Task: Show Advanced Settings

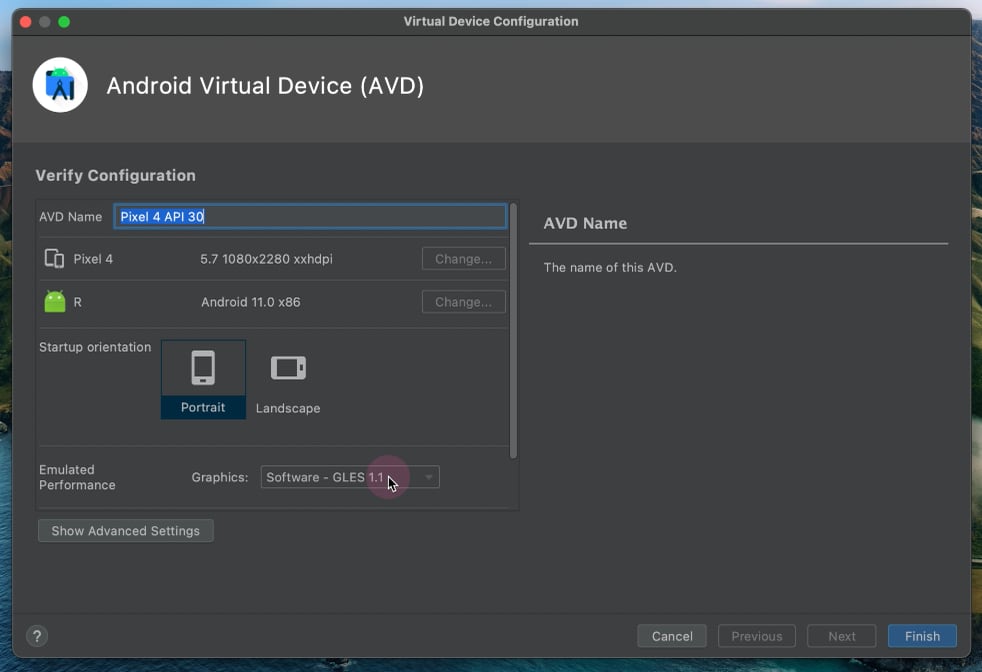Action: [x=126, y=531]
